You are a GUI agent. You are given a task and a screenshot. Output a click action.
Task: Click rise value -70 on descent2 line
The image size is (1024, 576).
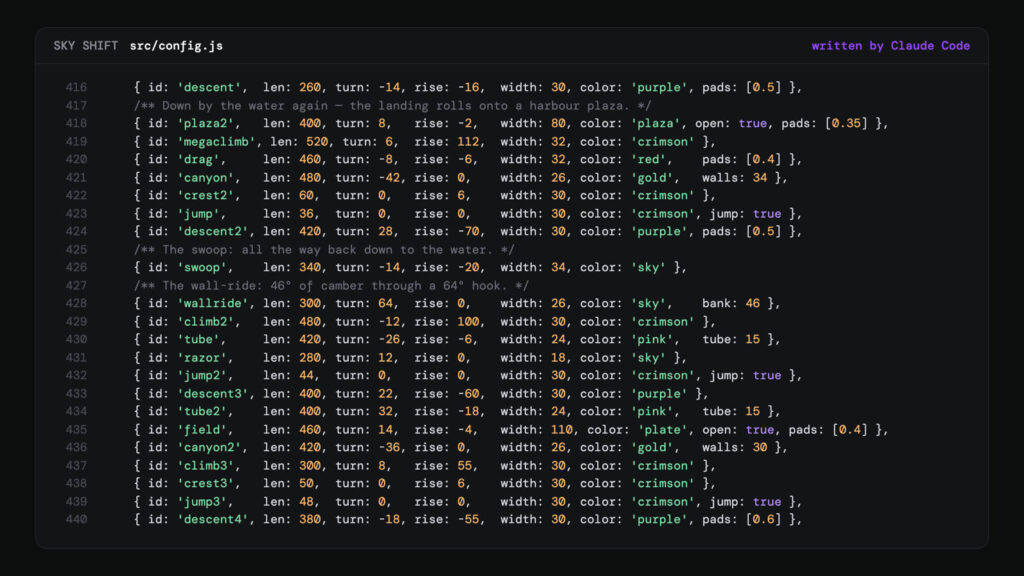click(x=468, y=231)
